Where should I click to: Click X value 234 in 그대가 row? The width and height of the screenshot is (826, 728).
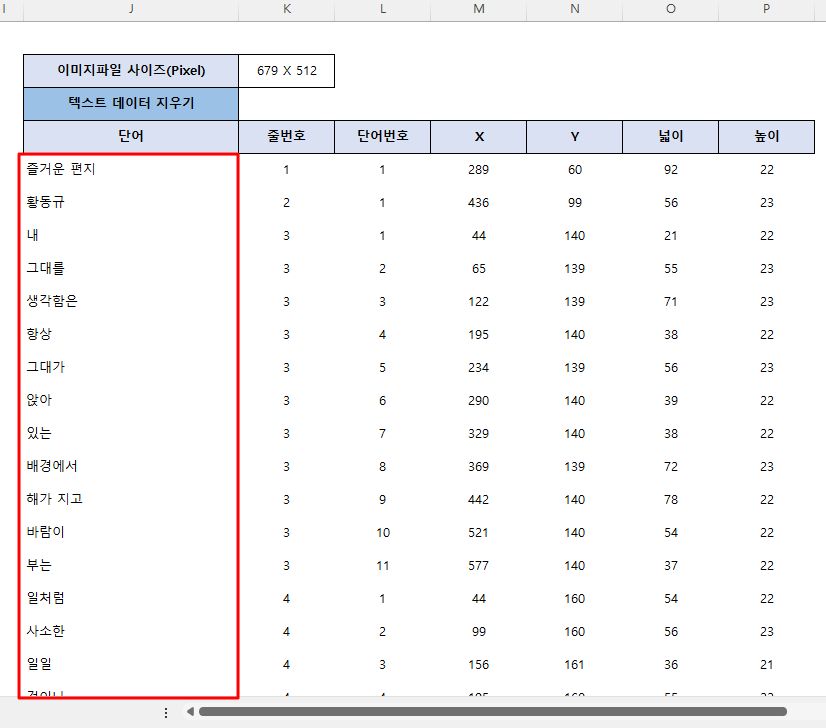[478, 368]
